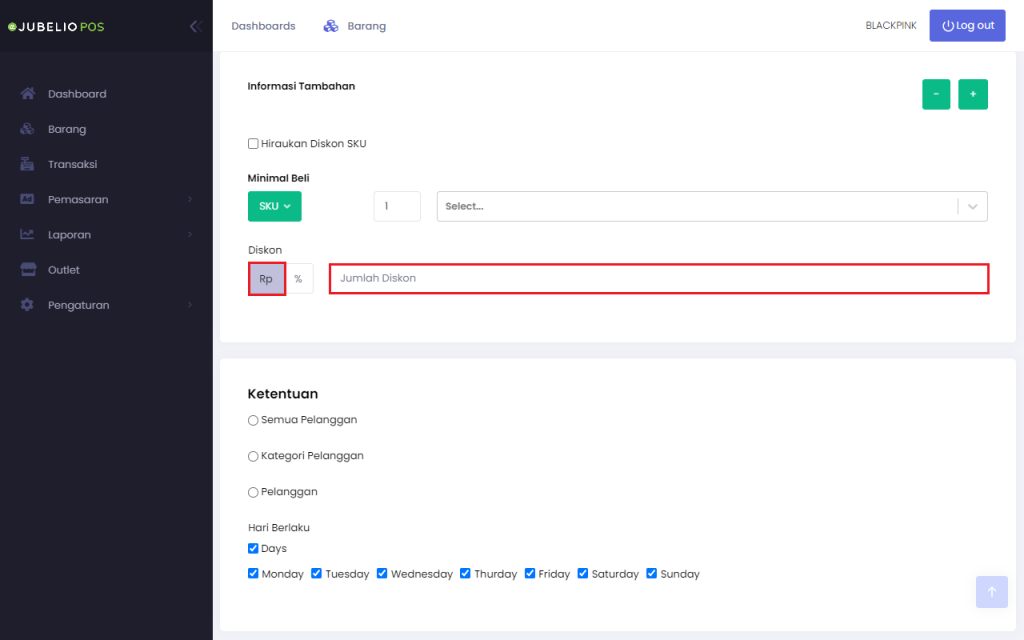Select Semua Pelanggan radio option

(253, 420)
